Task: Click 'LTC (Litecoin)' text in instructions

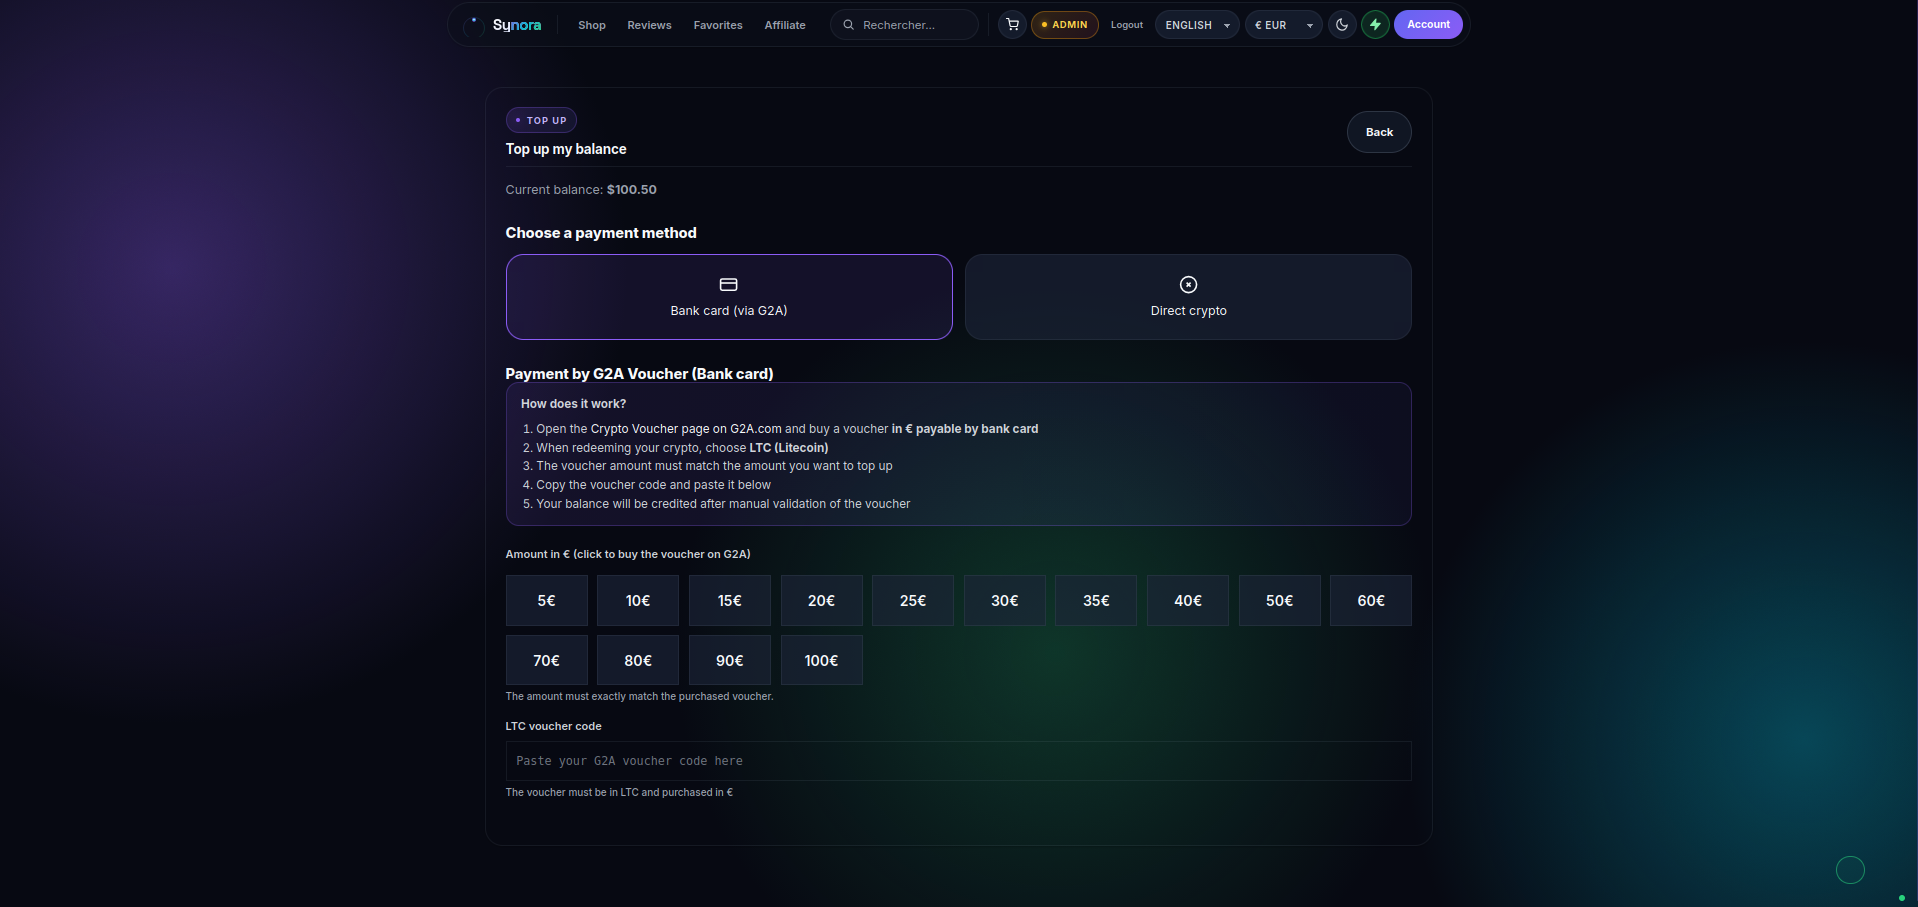Action: 789,448
